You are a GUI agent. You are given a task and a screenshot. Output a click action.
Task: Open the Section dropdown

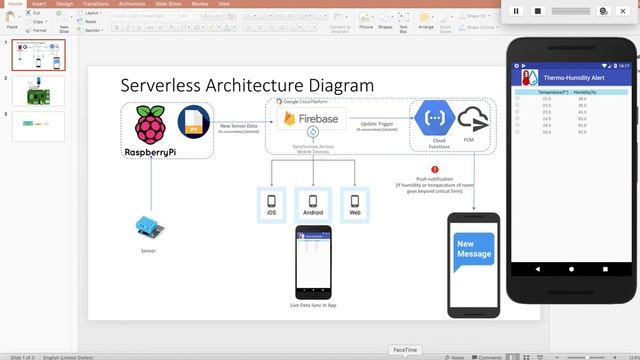91,30
